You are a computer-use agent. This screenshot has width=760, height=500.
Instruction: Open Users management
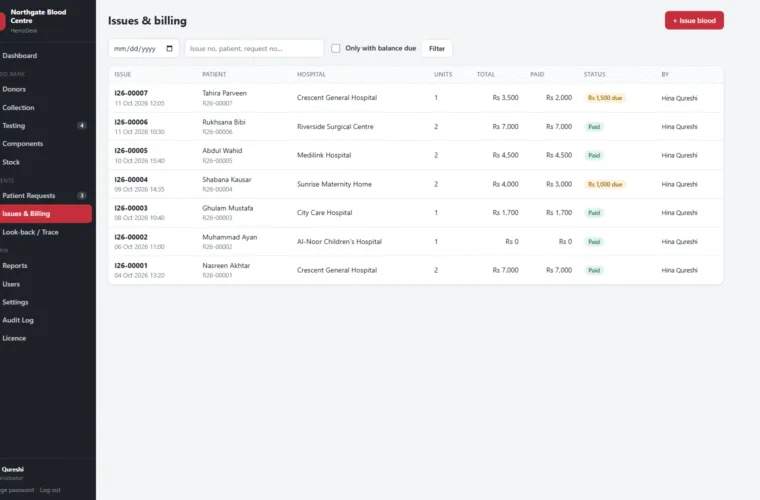(x=11, y=284)
